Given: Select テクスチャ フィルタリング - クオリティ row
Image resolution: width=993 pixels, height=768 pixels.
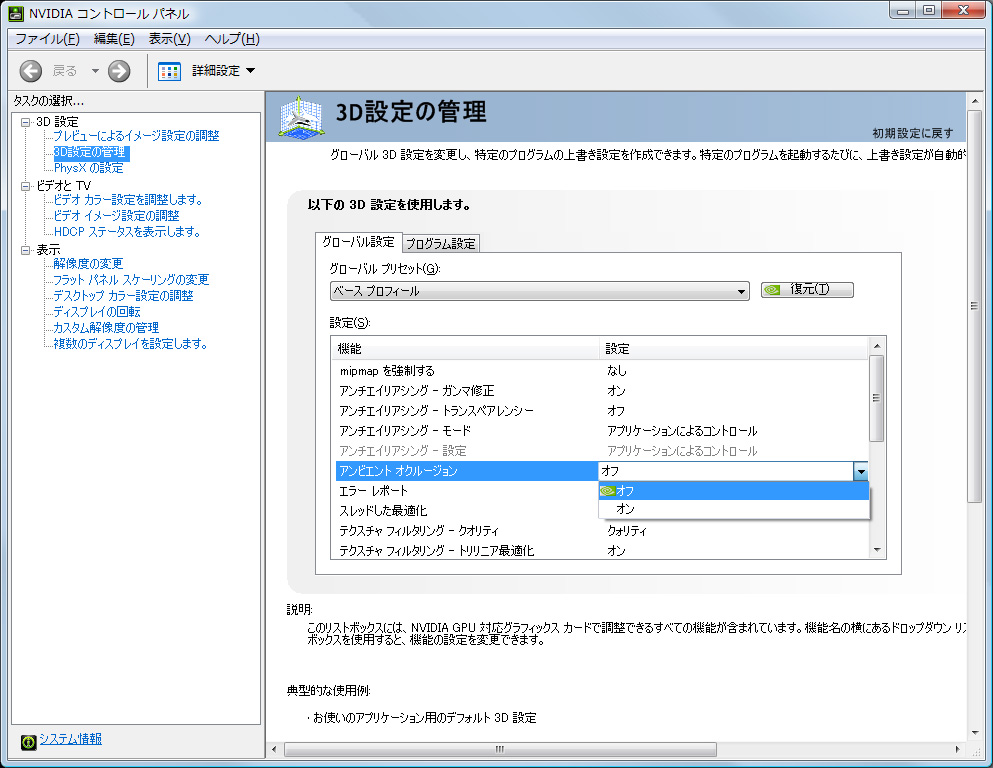Looking at the screenshot, I should point(600,531).
